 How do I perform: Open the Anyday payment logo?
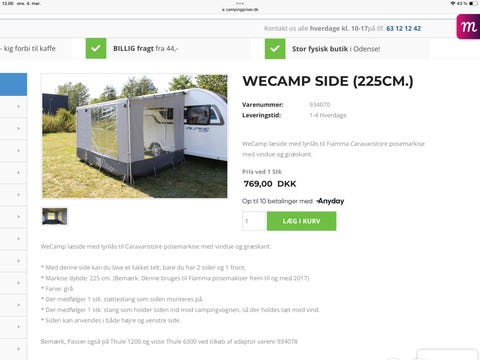click(330, 201)
